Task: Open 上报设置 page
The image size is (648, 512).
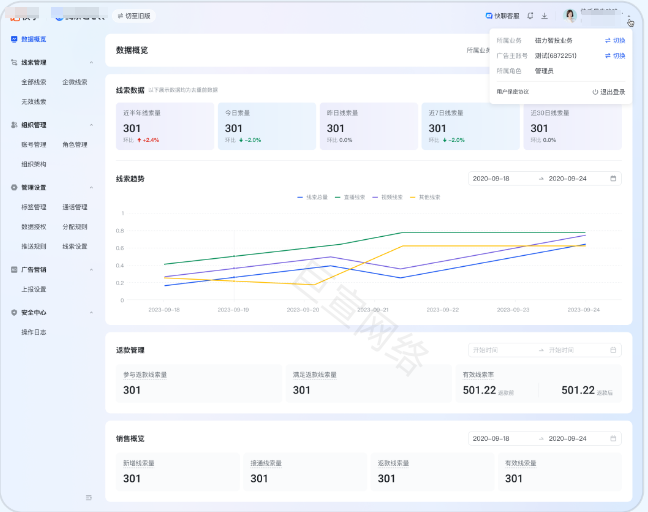Action: [33, 289]
